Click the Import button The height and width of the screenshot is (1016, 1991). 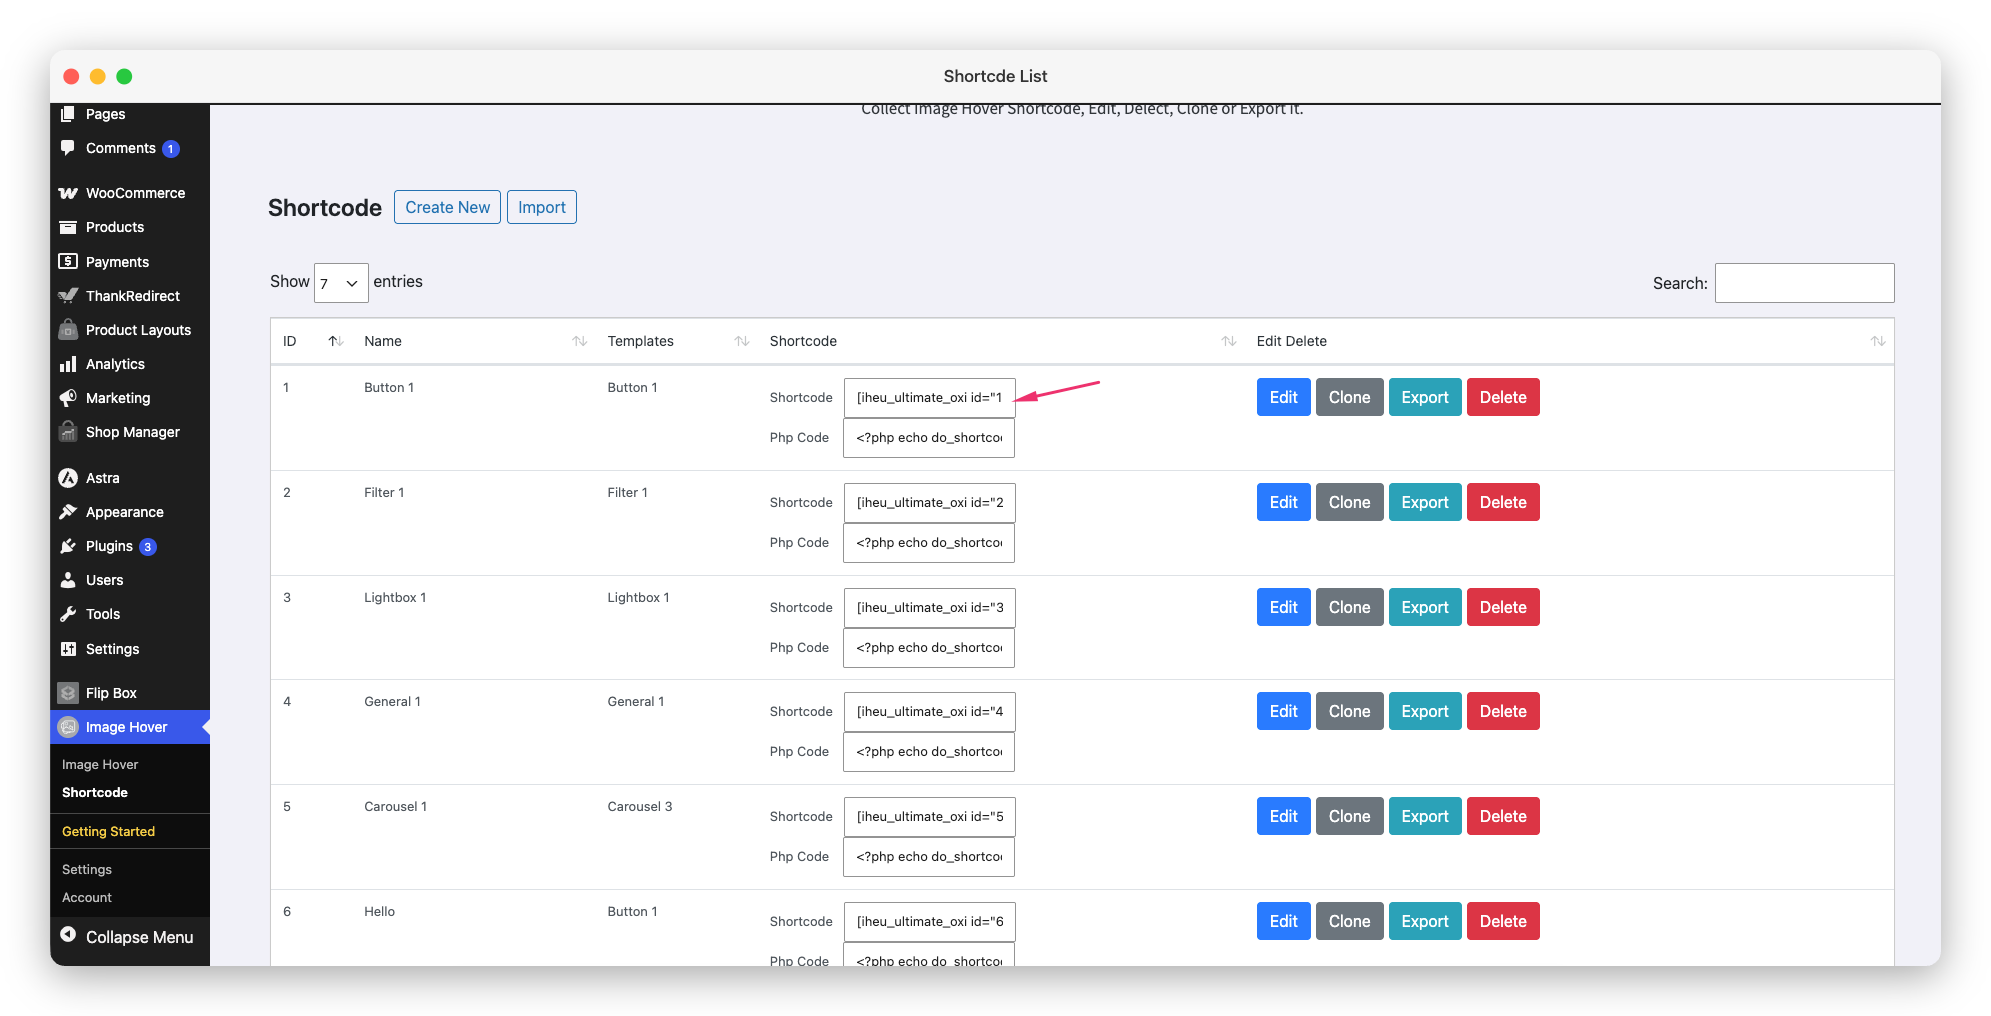click(x=542, y=207)
